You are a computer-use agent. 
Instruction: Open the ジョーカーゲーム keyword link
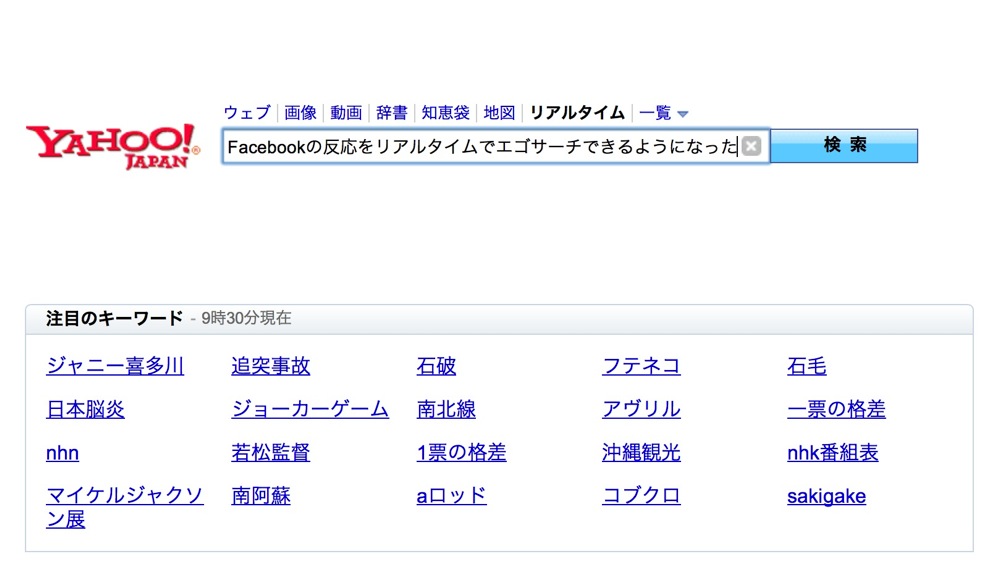[x=310, y=409]
